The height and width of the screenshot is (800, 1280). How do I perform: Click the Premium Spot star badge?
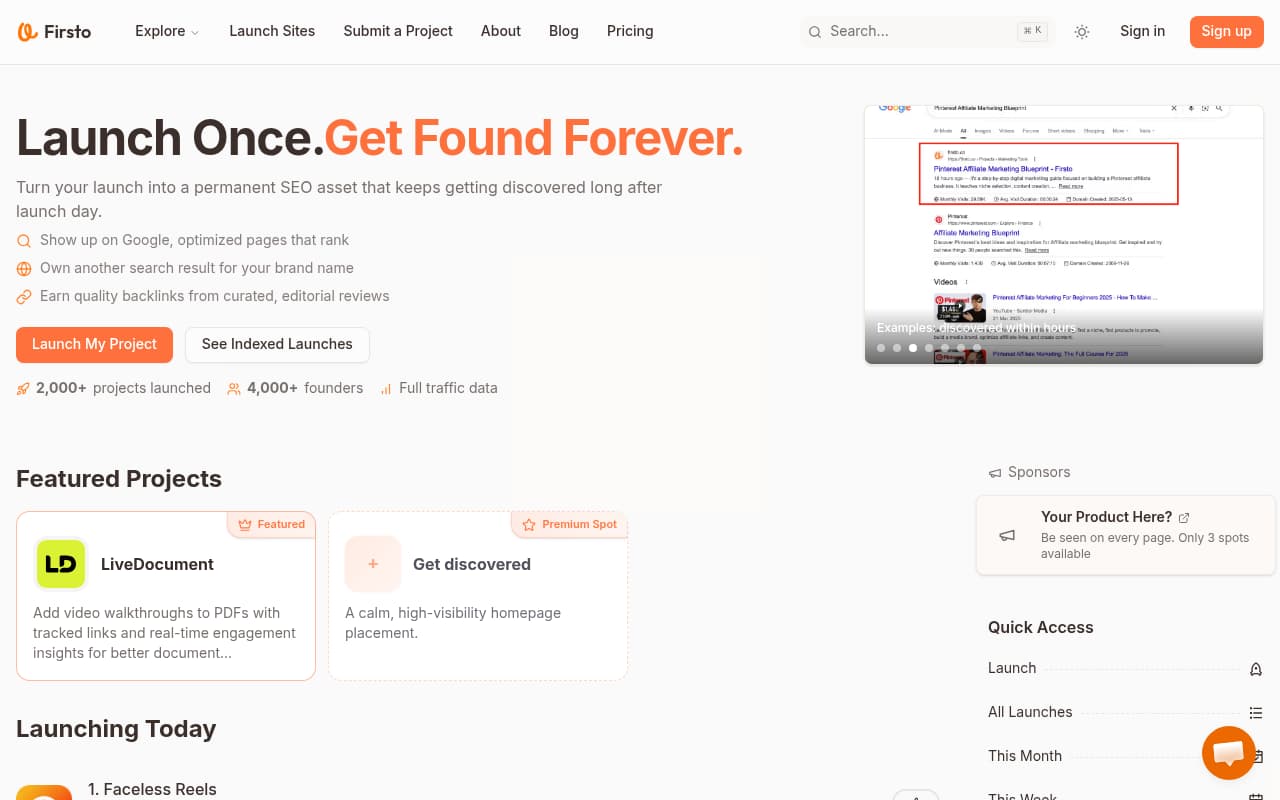coord(569,524)
